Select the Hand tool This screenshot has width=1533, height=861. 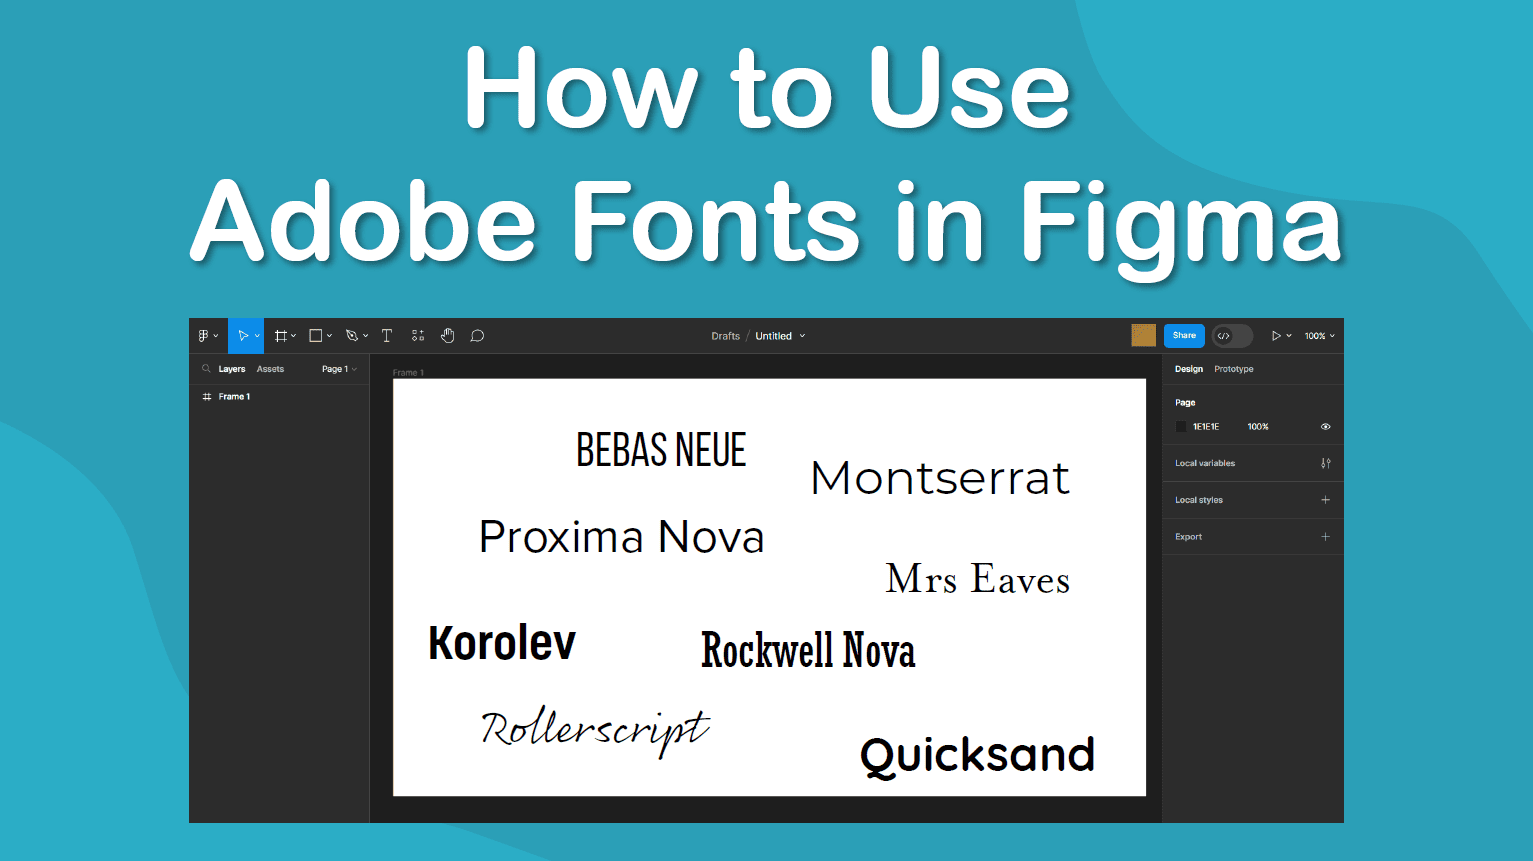(x=448, y=336)
